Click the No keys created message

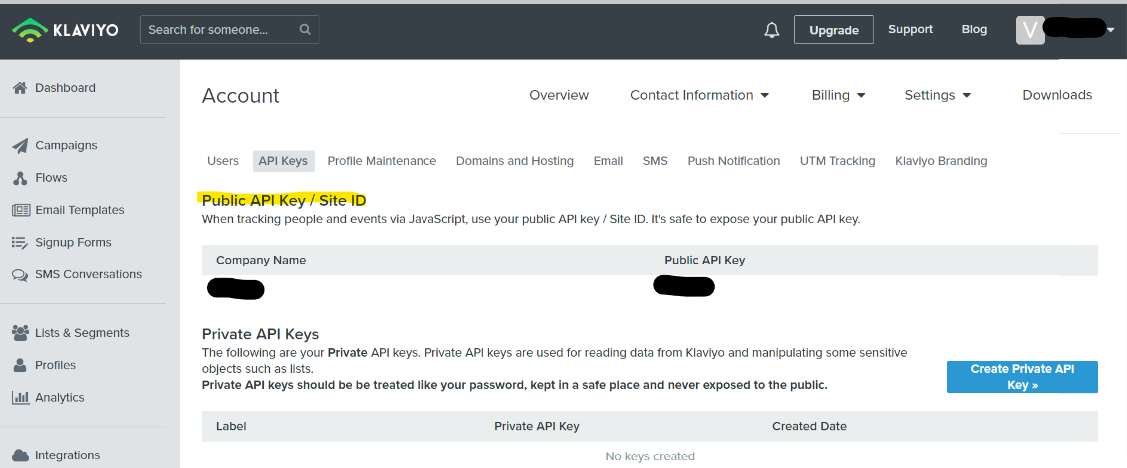pyautogui.click(x=650, y=456)
